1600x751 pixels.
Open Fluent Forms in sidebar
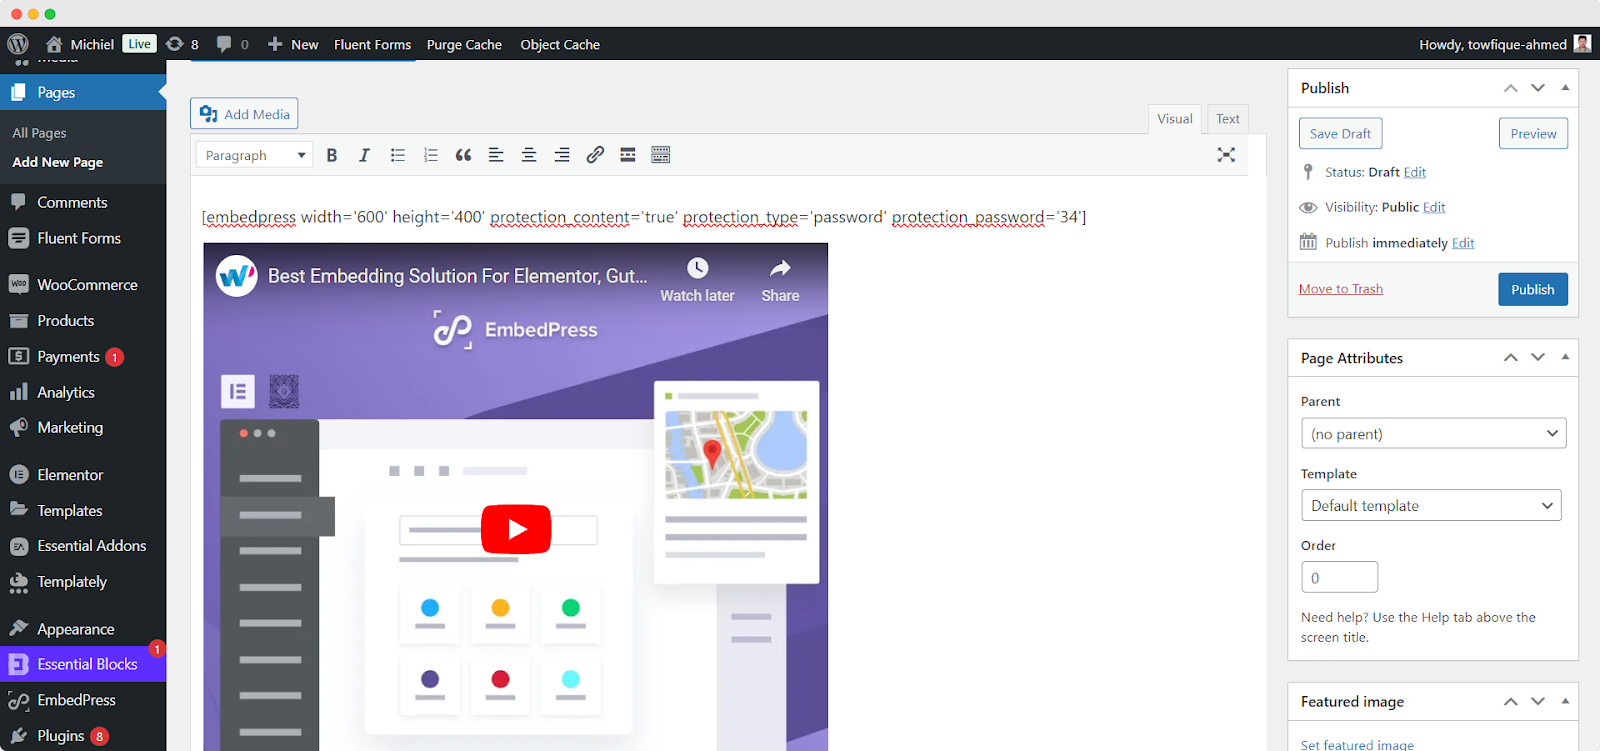point(83,238)
